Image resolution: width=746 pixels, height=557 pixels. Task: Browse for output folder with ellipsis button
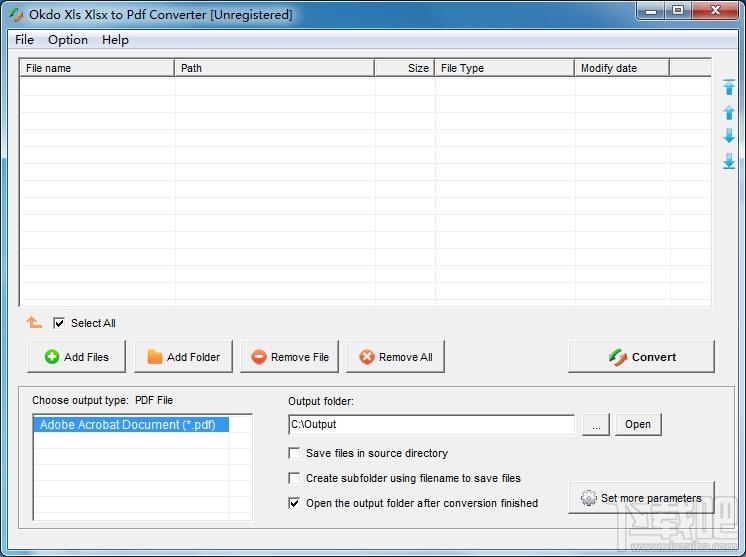tap(596, 424)
